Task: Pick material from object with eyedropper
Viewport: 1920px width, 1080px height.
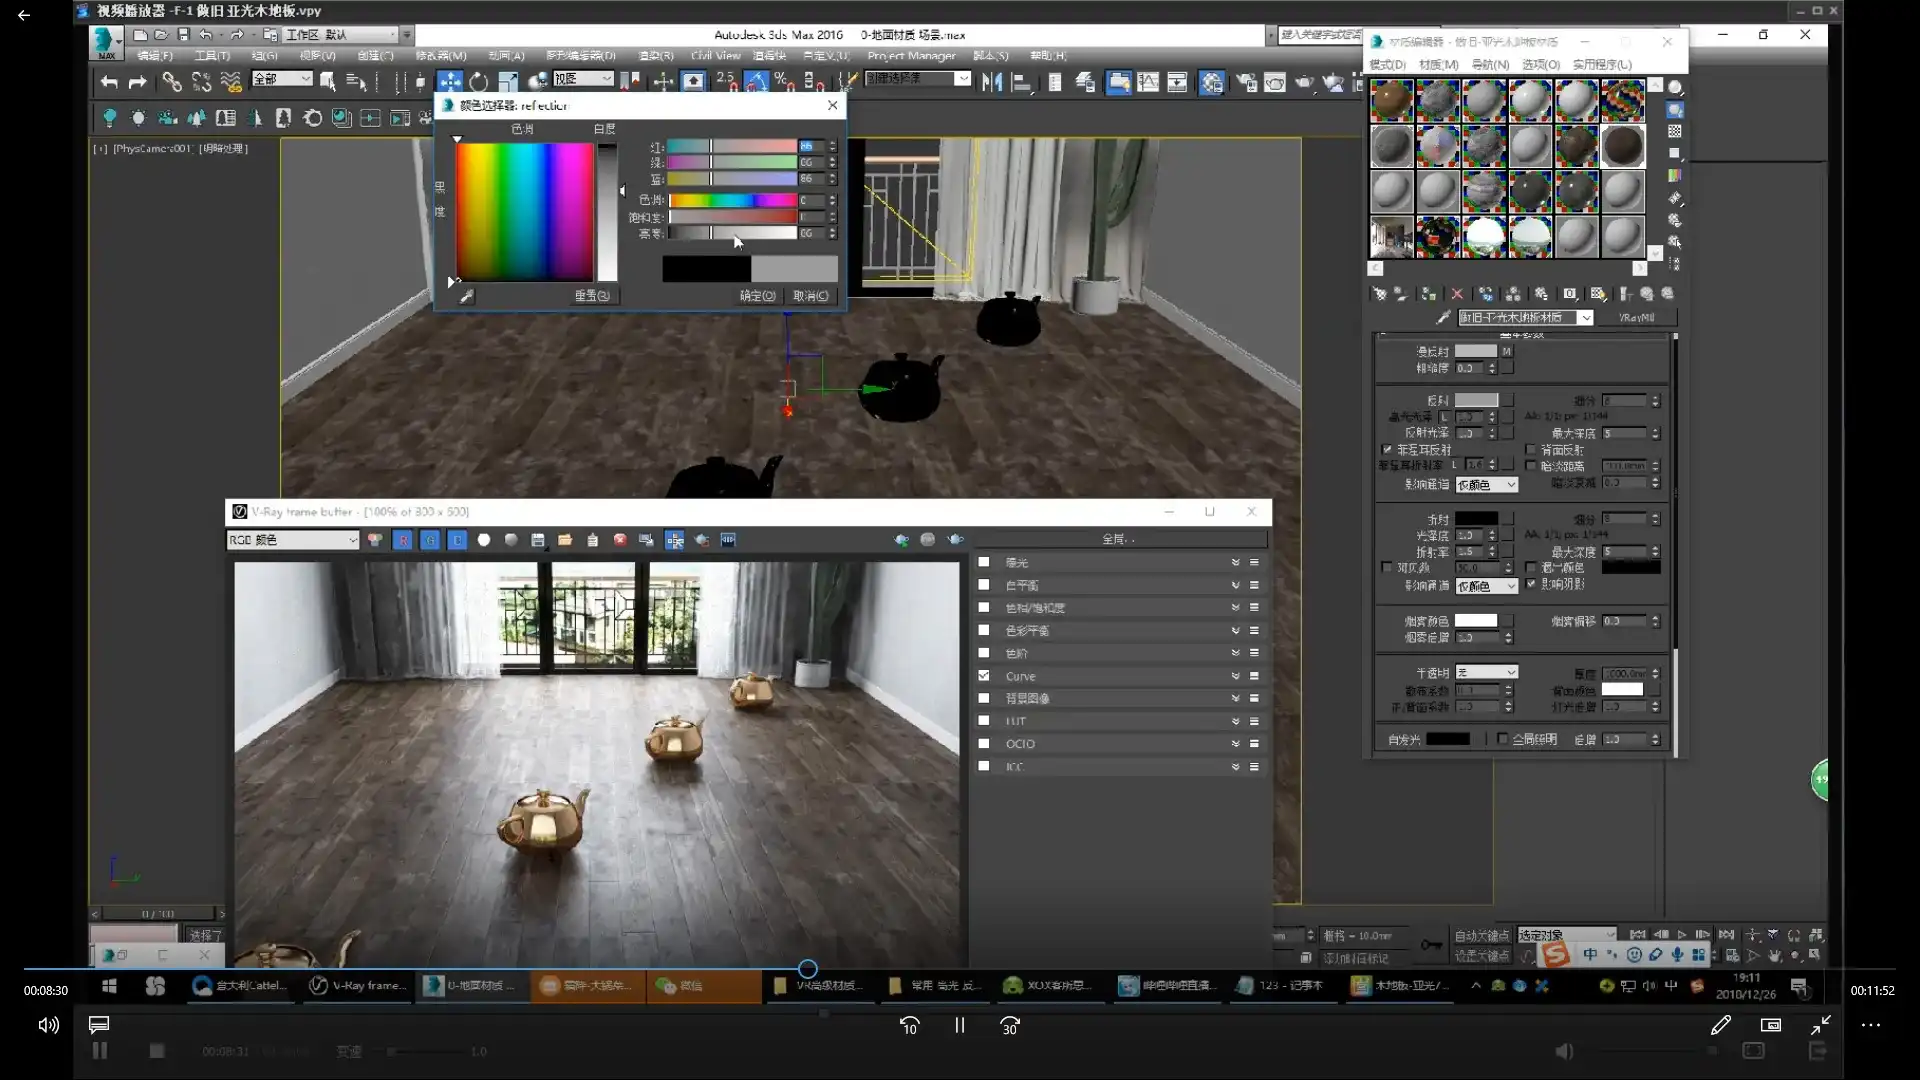Action: tap(1443, 318)
